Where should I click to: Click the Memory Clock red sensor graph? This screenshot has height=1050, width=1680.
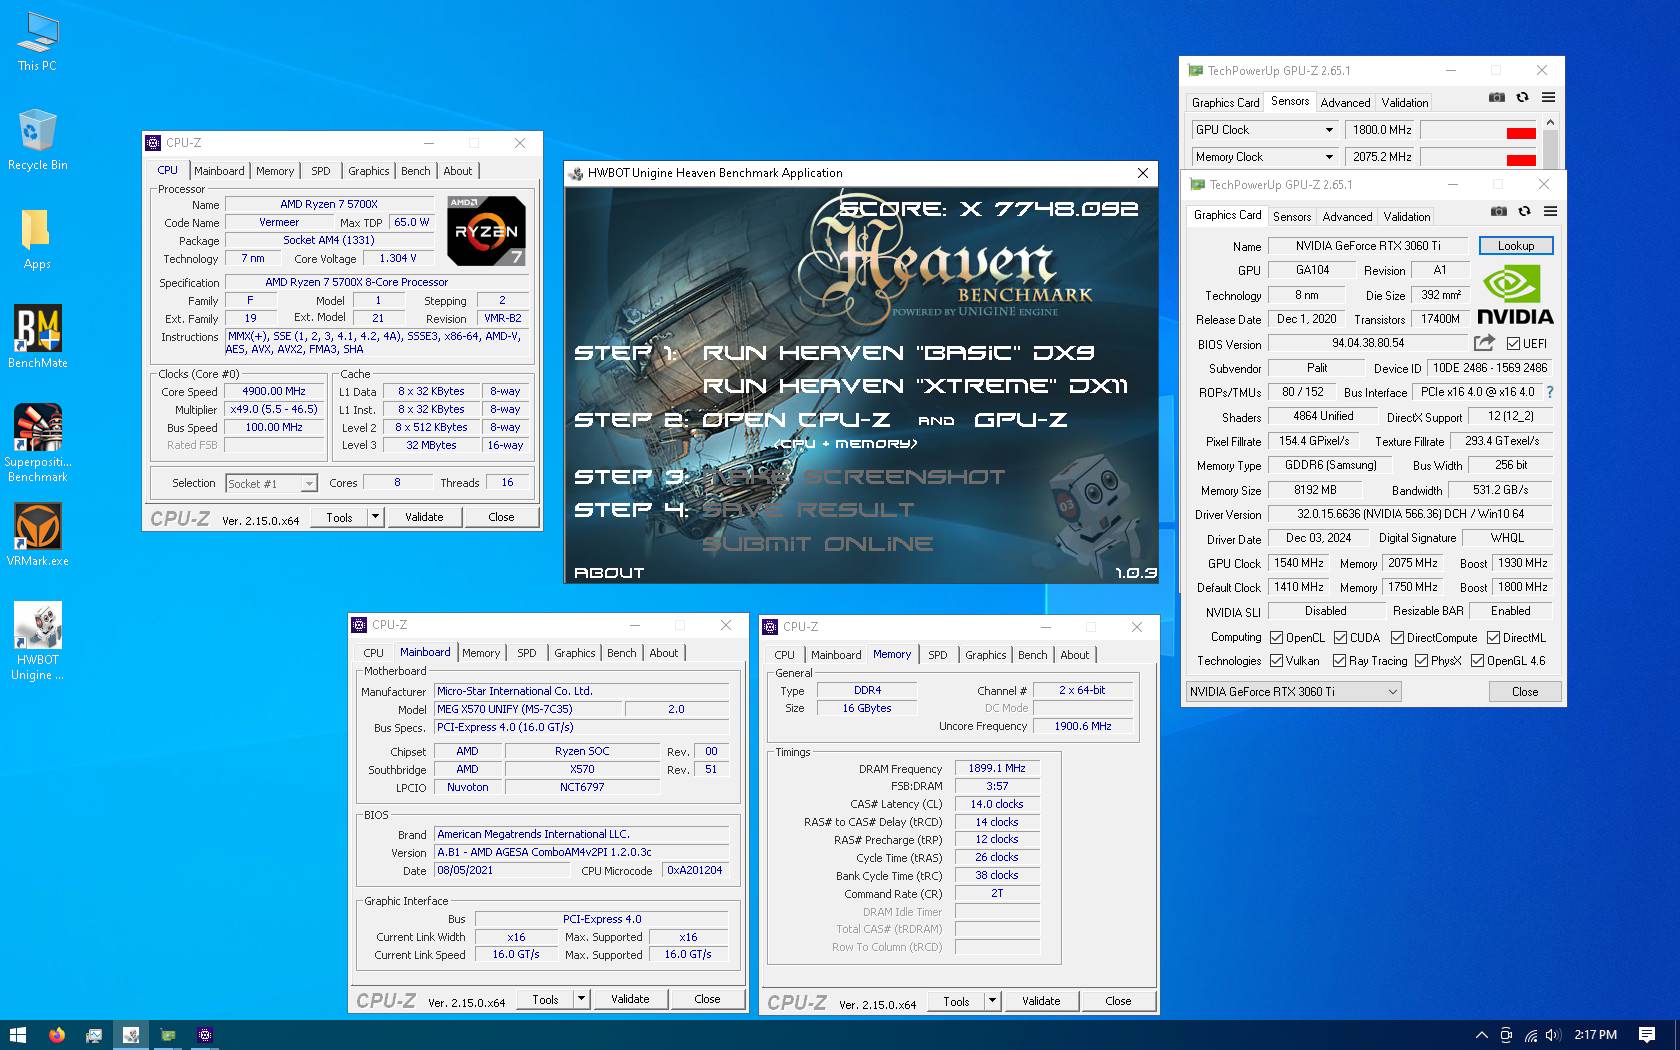click(x=1478, y=157)
